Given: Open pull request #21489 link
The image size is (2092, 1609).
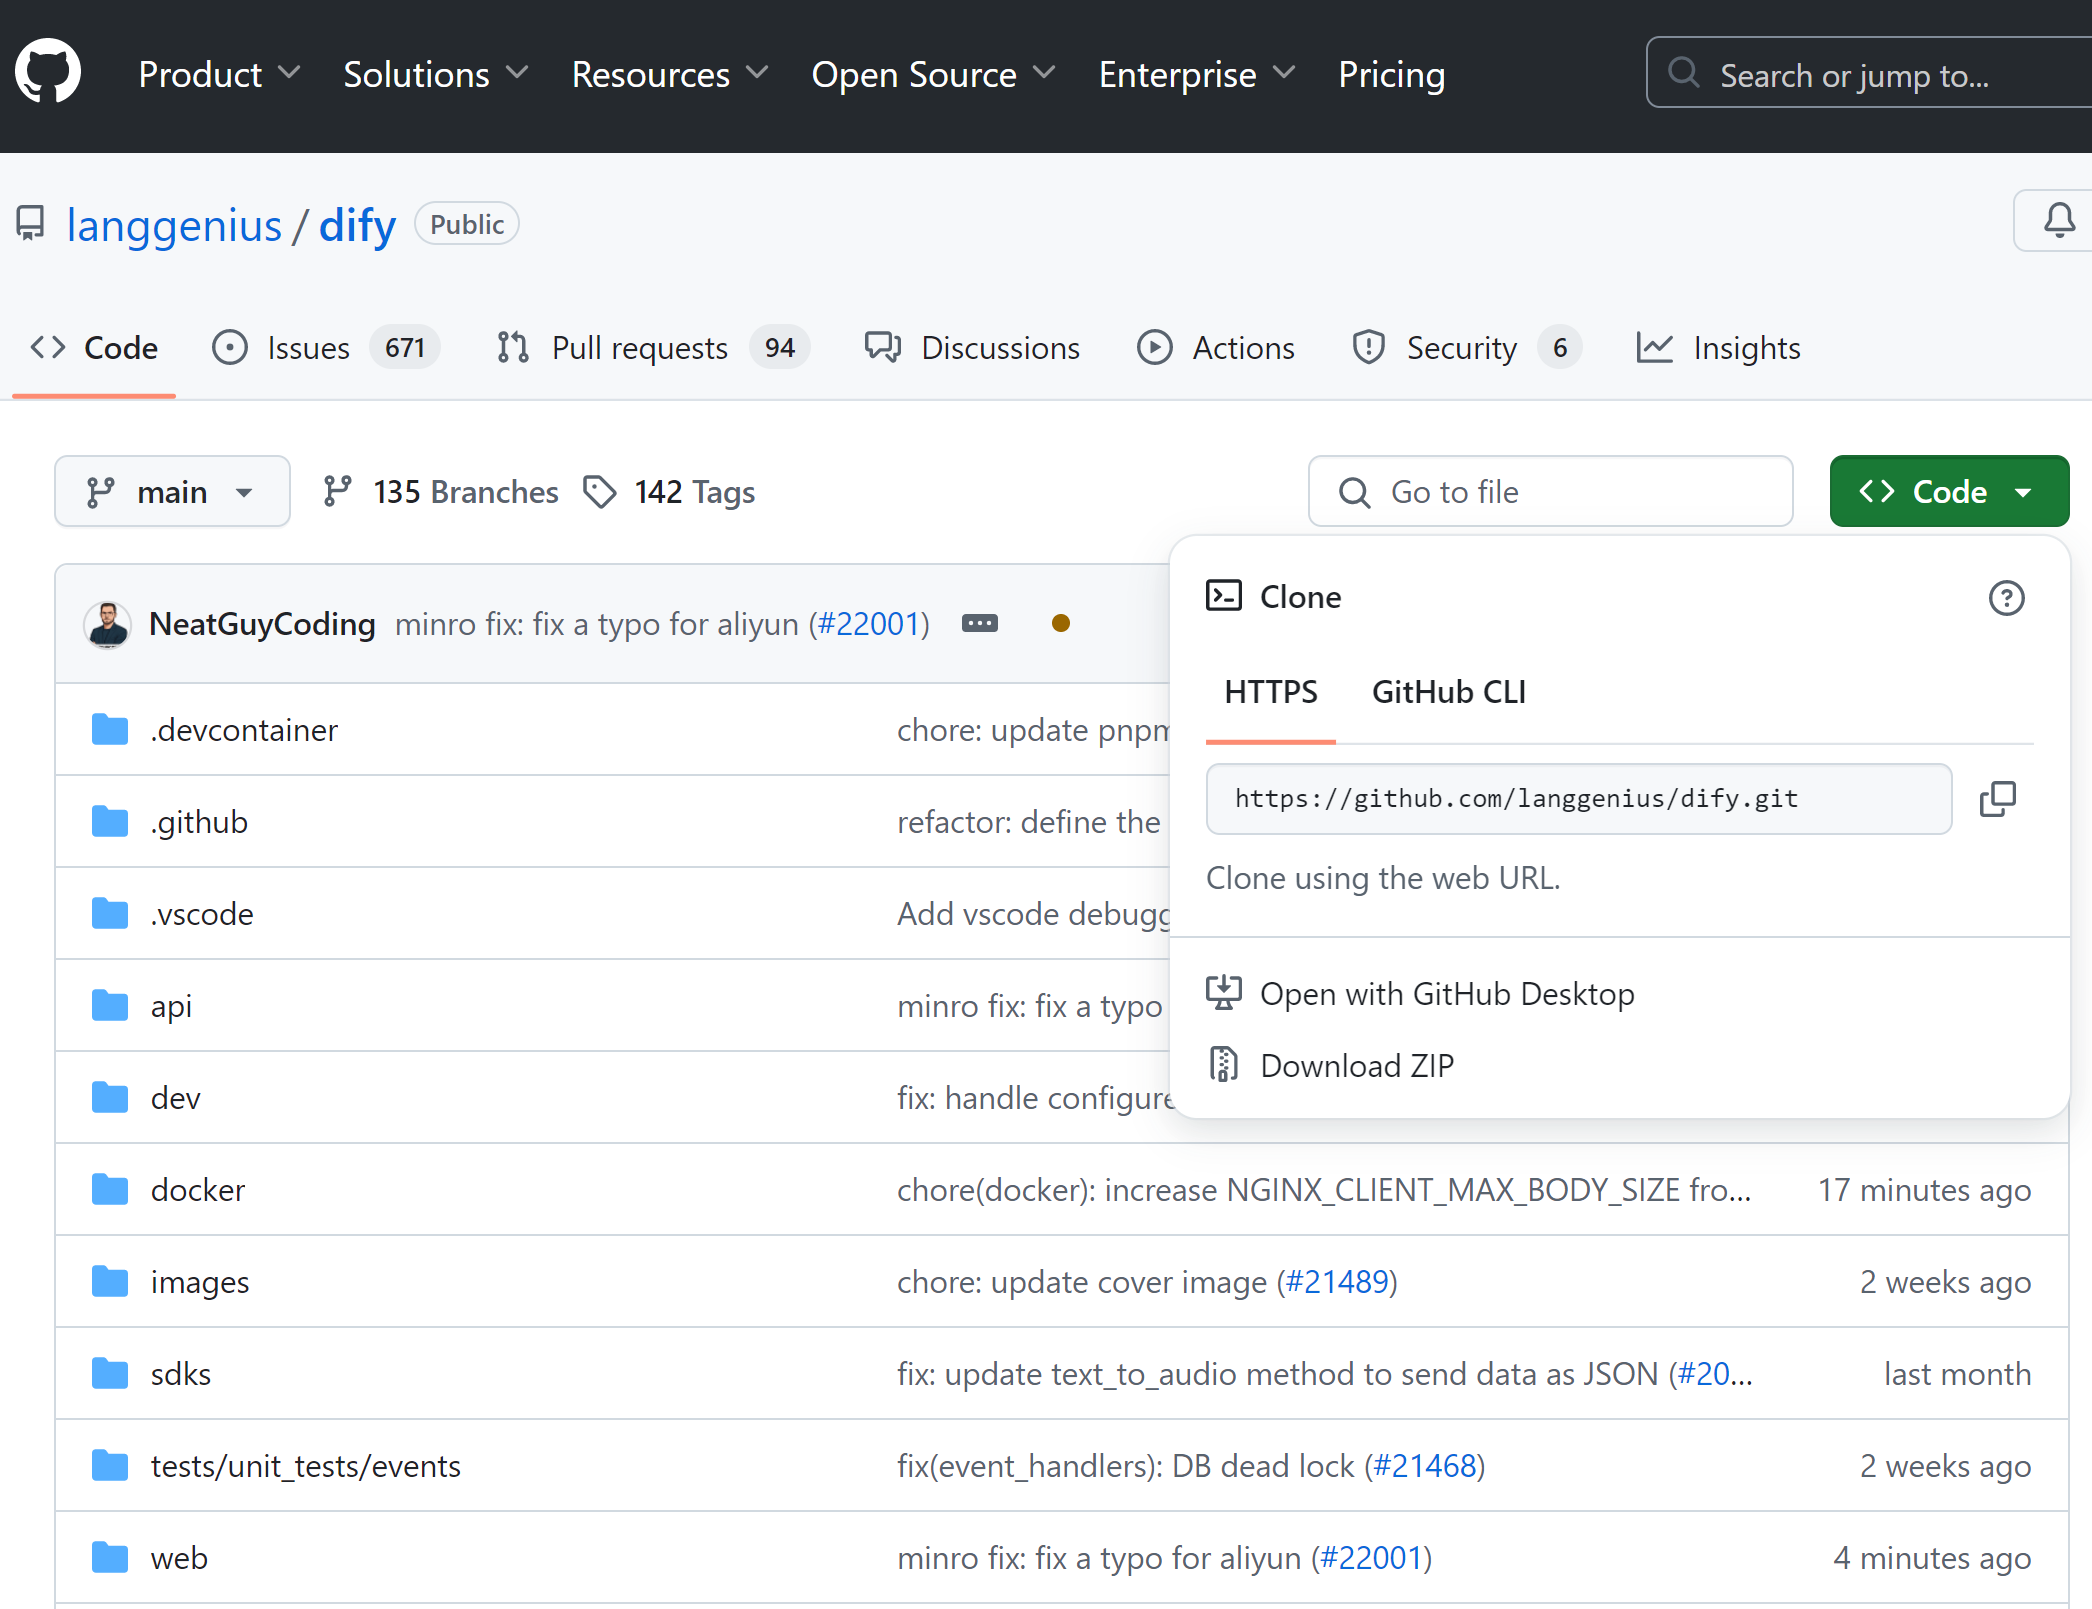Looking at the screenshot, I should coord(1337,1282).
